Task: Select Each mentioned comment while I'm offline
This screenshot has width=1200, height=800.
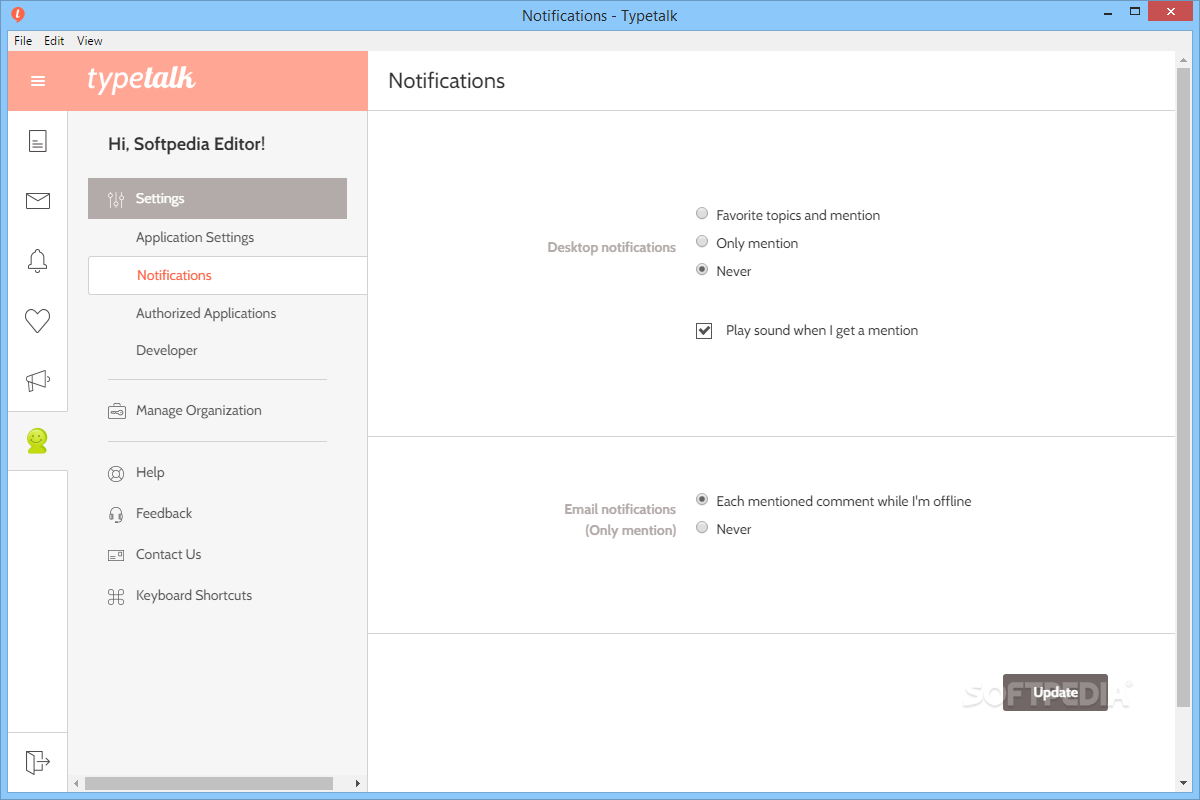Action: coord(702,500)
